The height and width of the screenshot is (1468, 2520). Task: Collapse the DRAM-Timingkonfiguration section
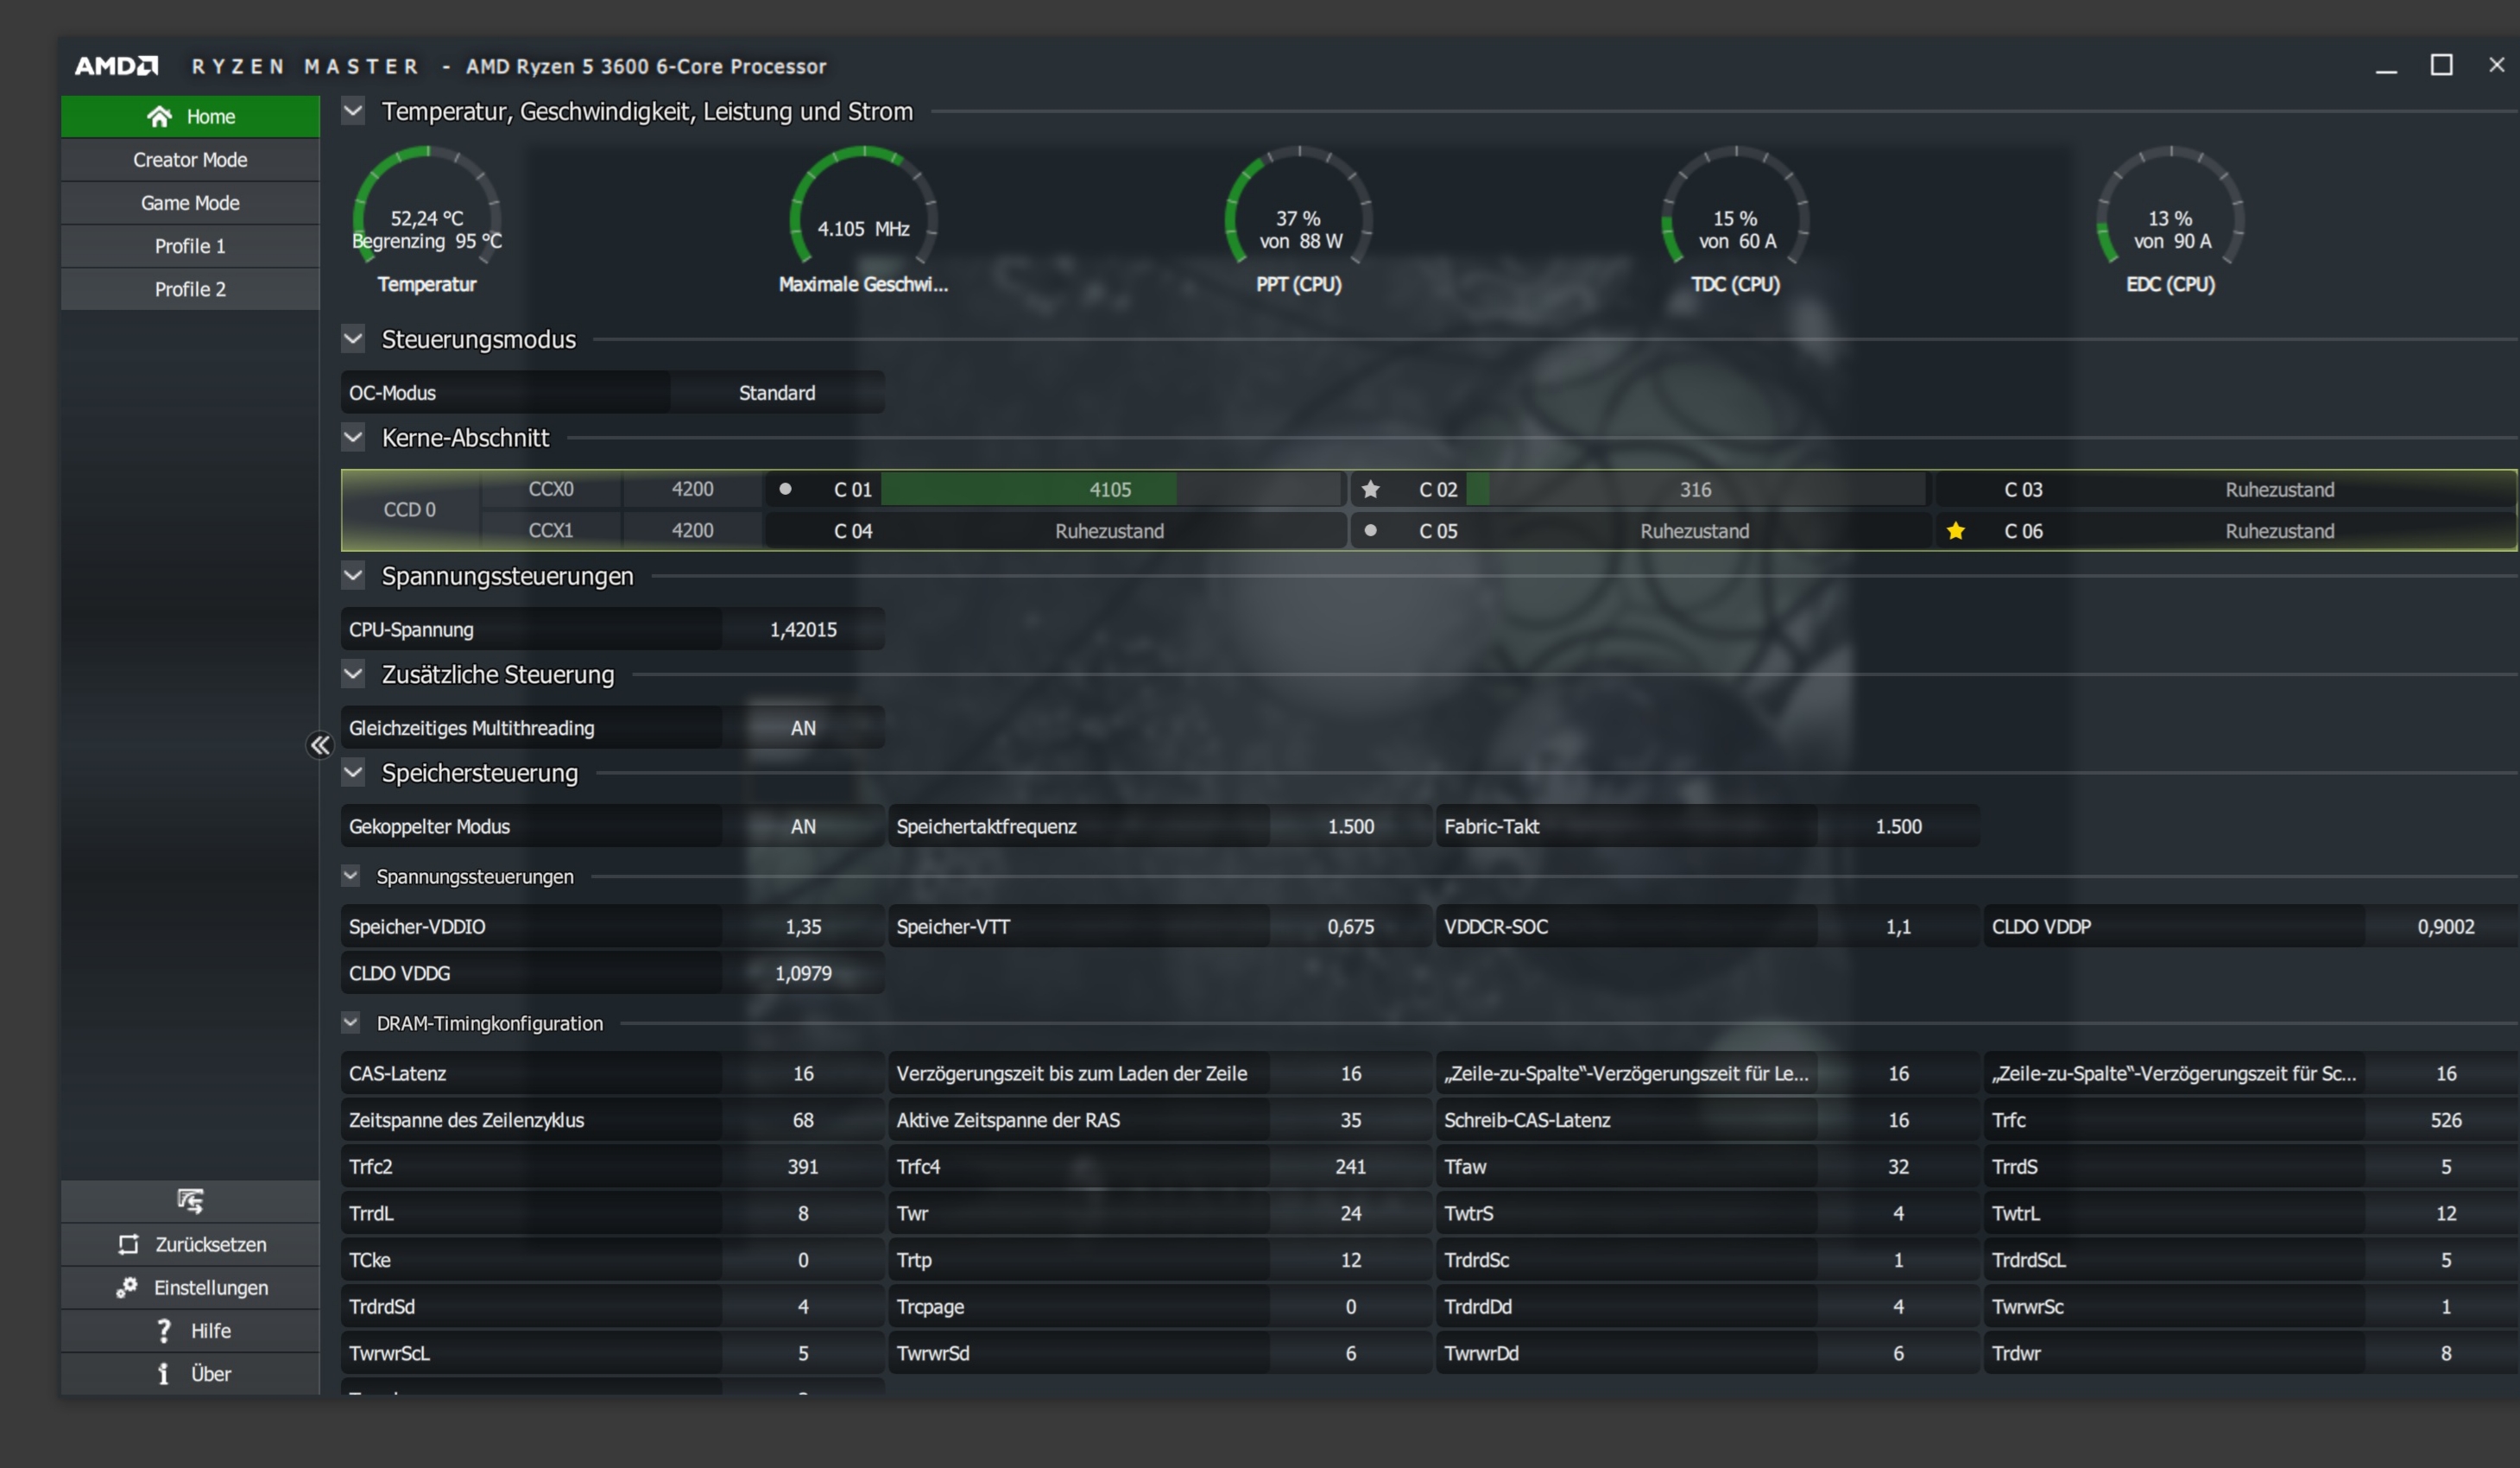(x=350, y=1022)
